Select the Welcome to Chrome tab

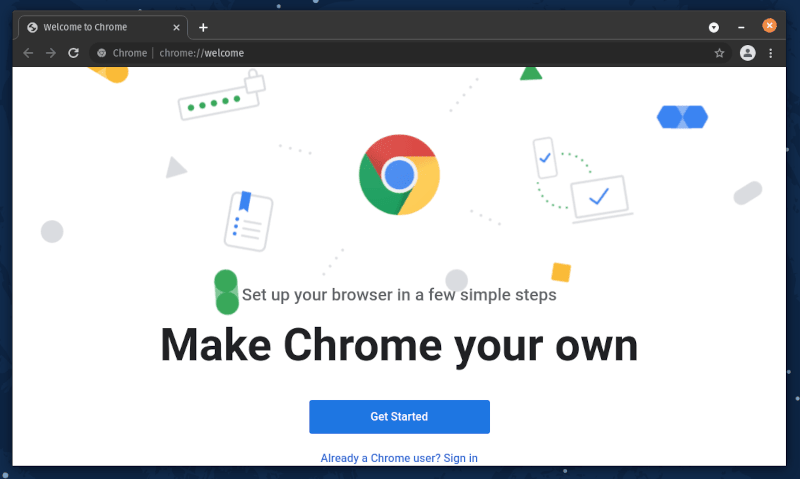[95, 27]
